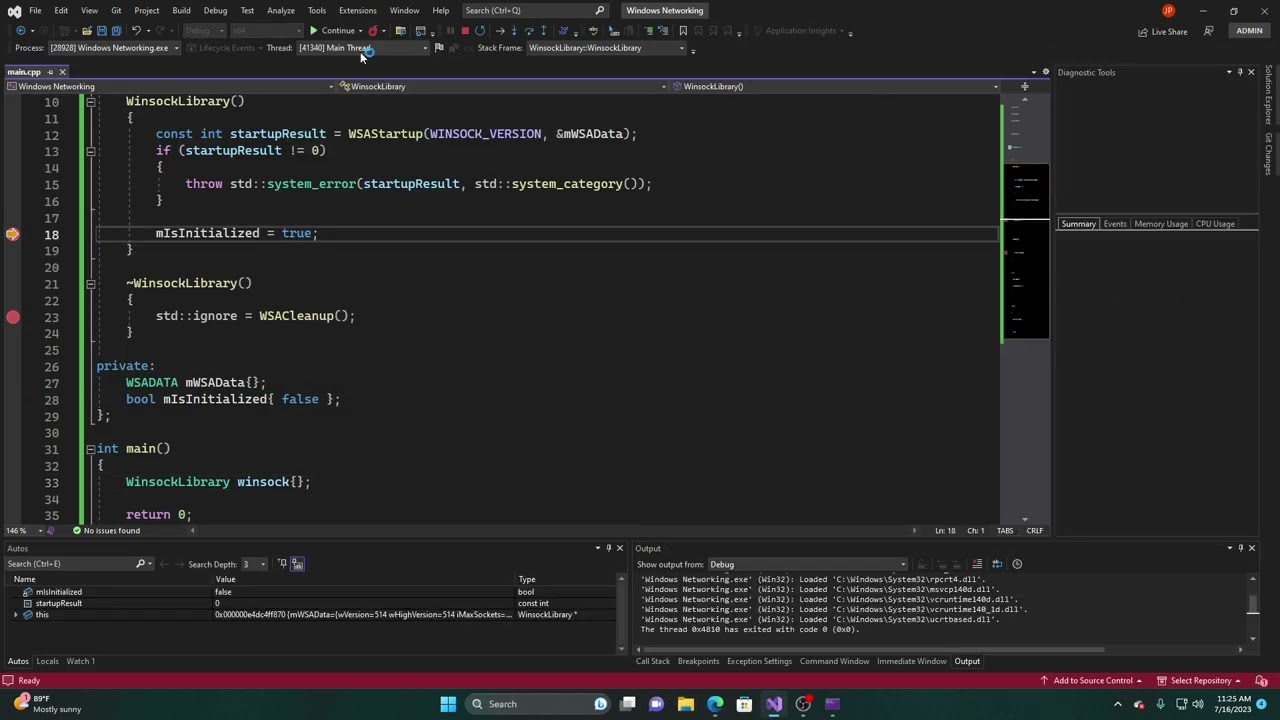Expand the 'this' variable in Autos
This screenshot has width=1280, height=720.
click(x=16, y=615)
